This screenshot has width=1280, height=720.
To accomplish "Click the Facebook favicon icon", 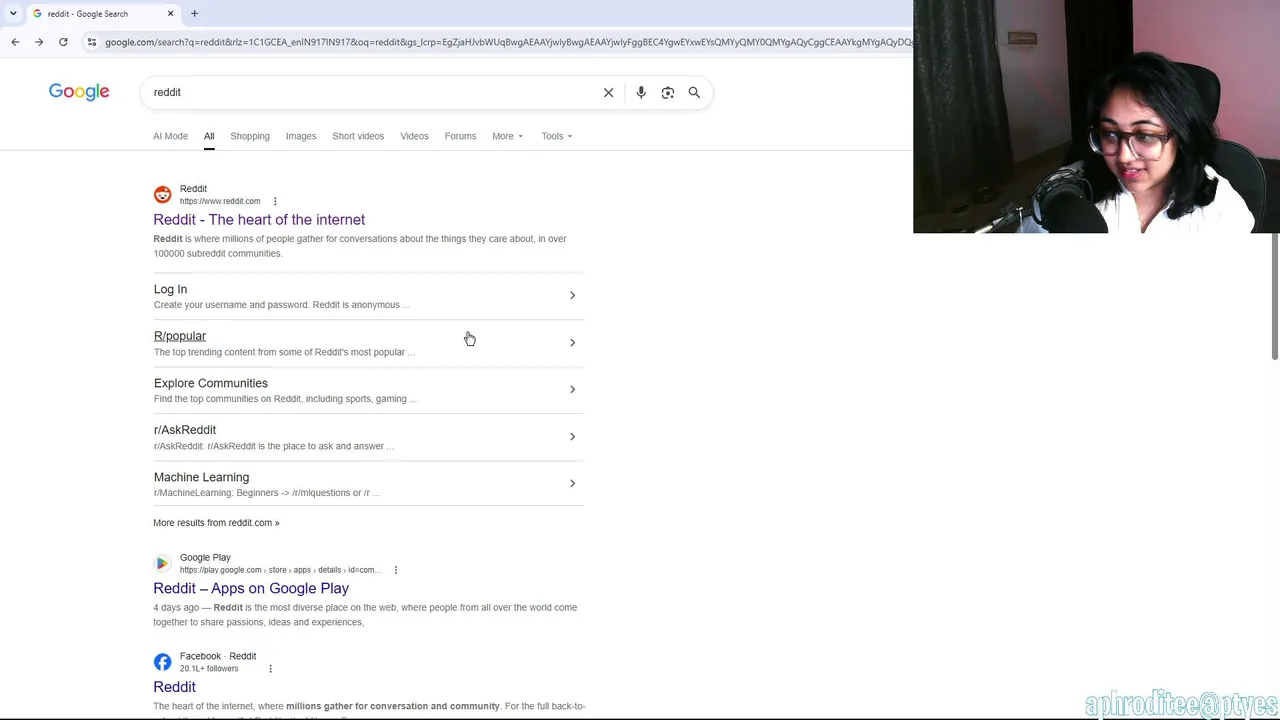I will (162, 662).
